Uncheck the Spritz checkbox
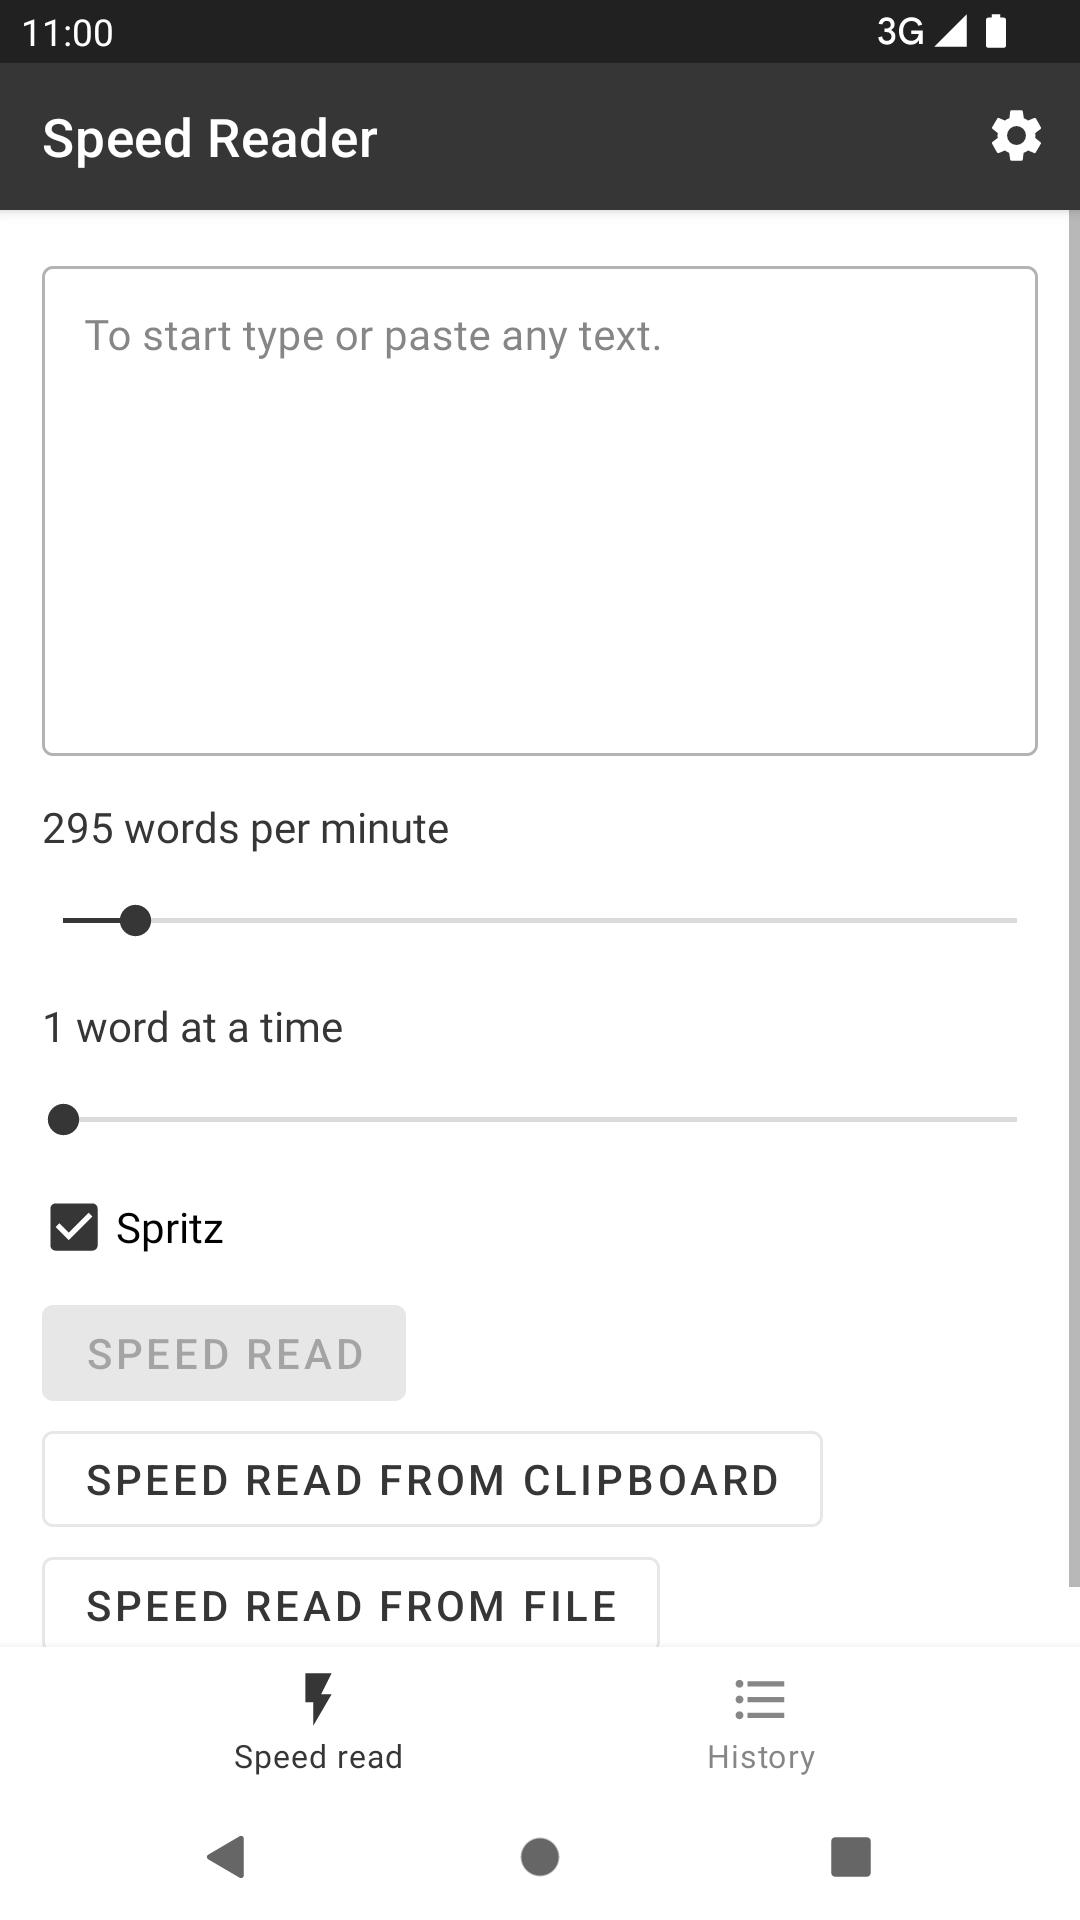Viewport: 1080px width, 1920px height. click(x=74, y=1227)
